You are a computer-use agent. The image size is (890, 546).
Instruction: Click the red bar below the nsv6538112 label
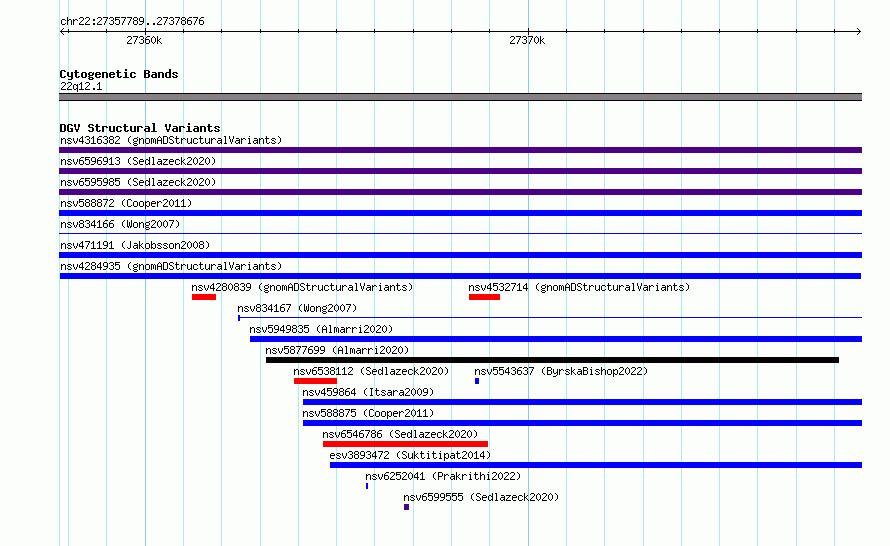point(315,381)
